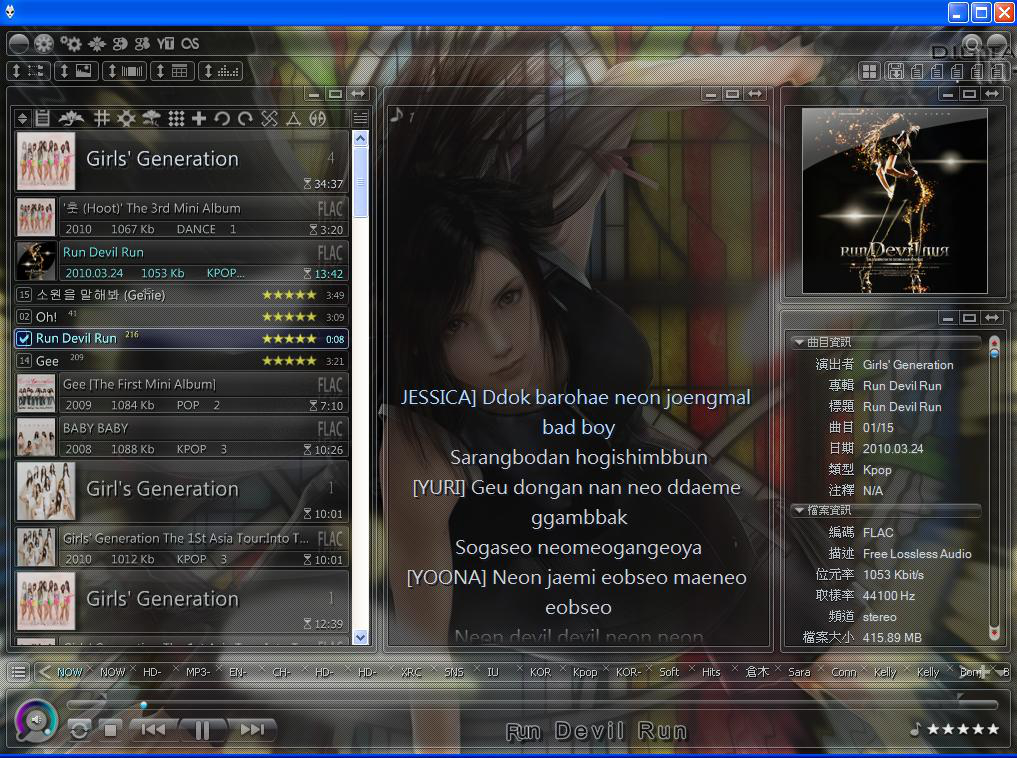Click the left chevron to scroll playlist tabs

pos(44,672)
